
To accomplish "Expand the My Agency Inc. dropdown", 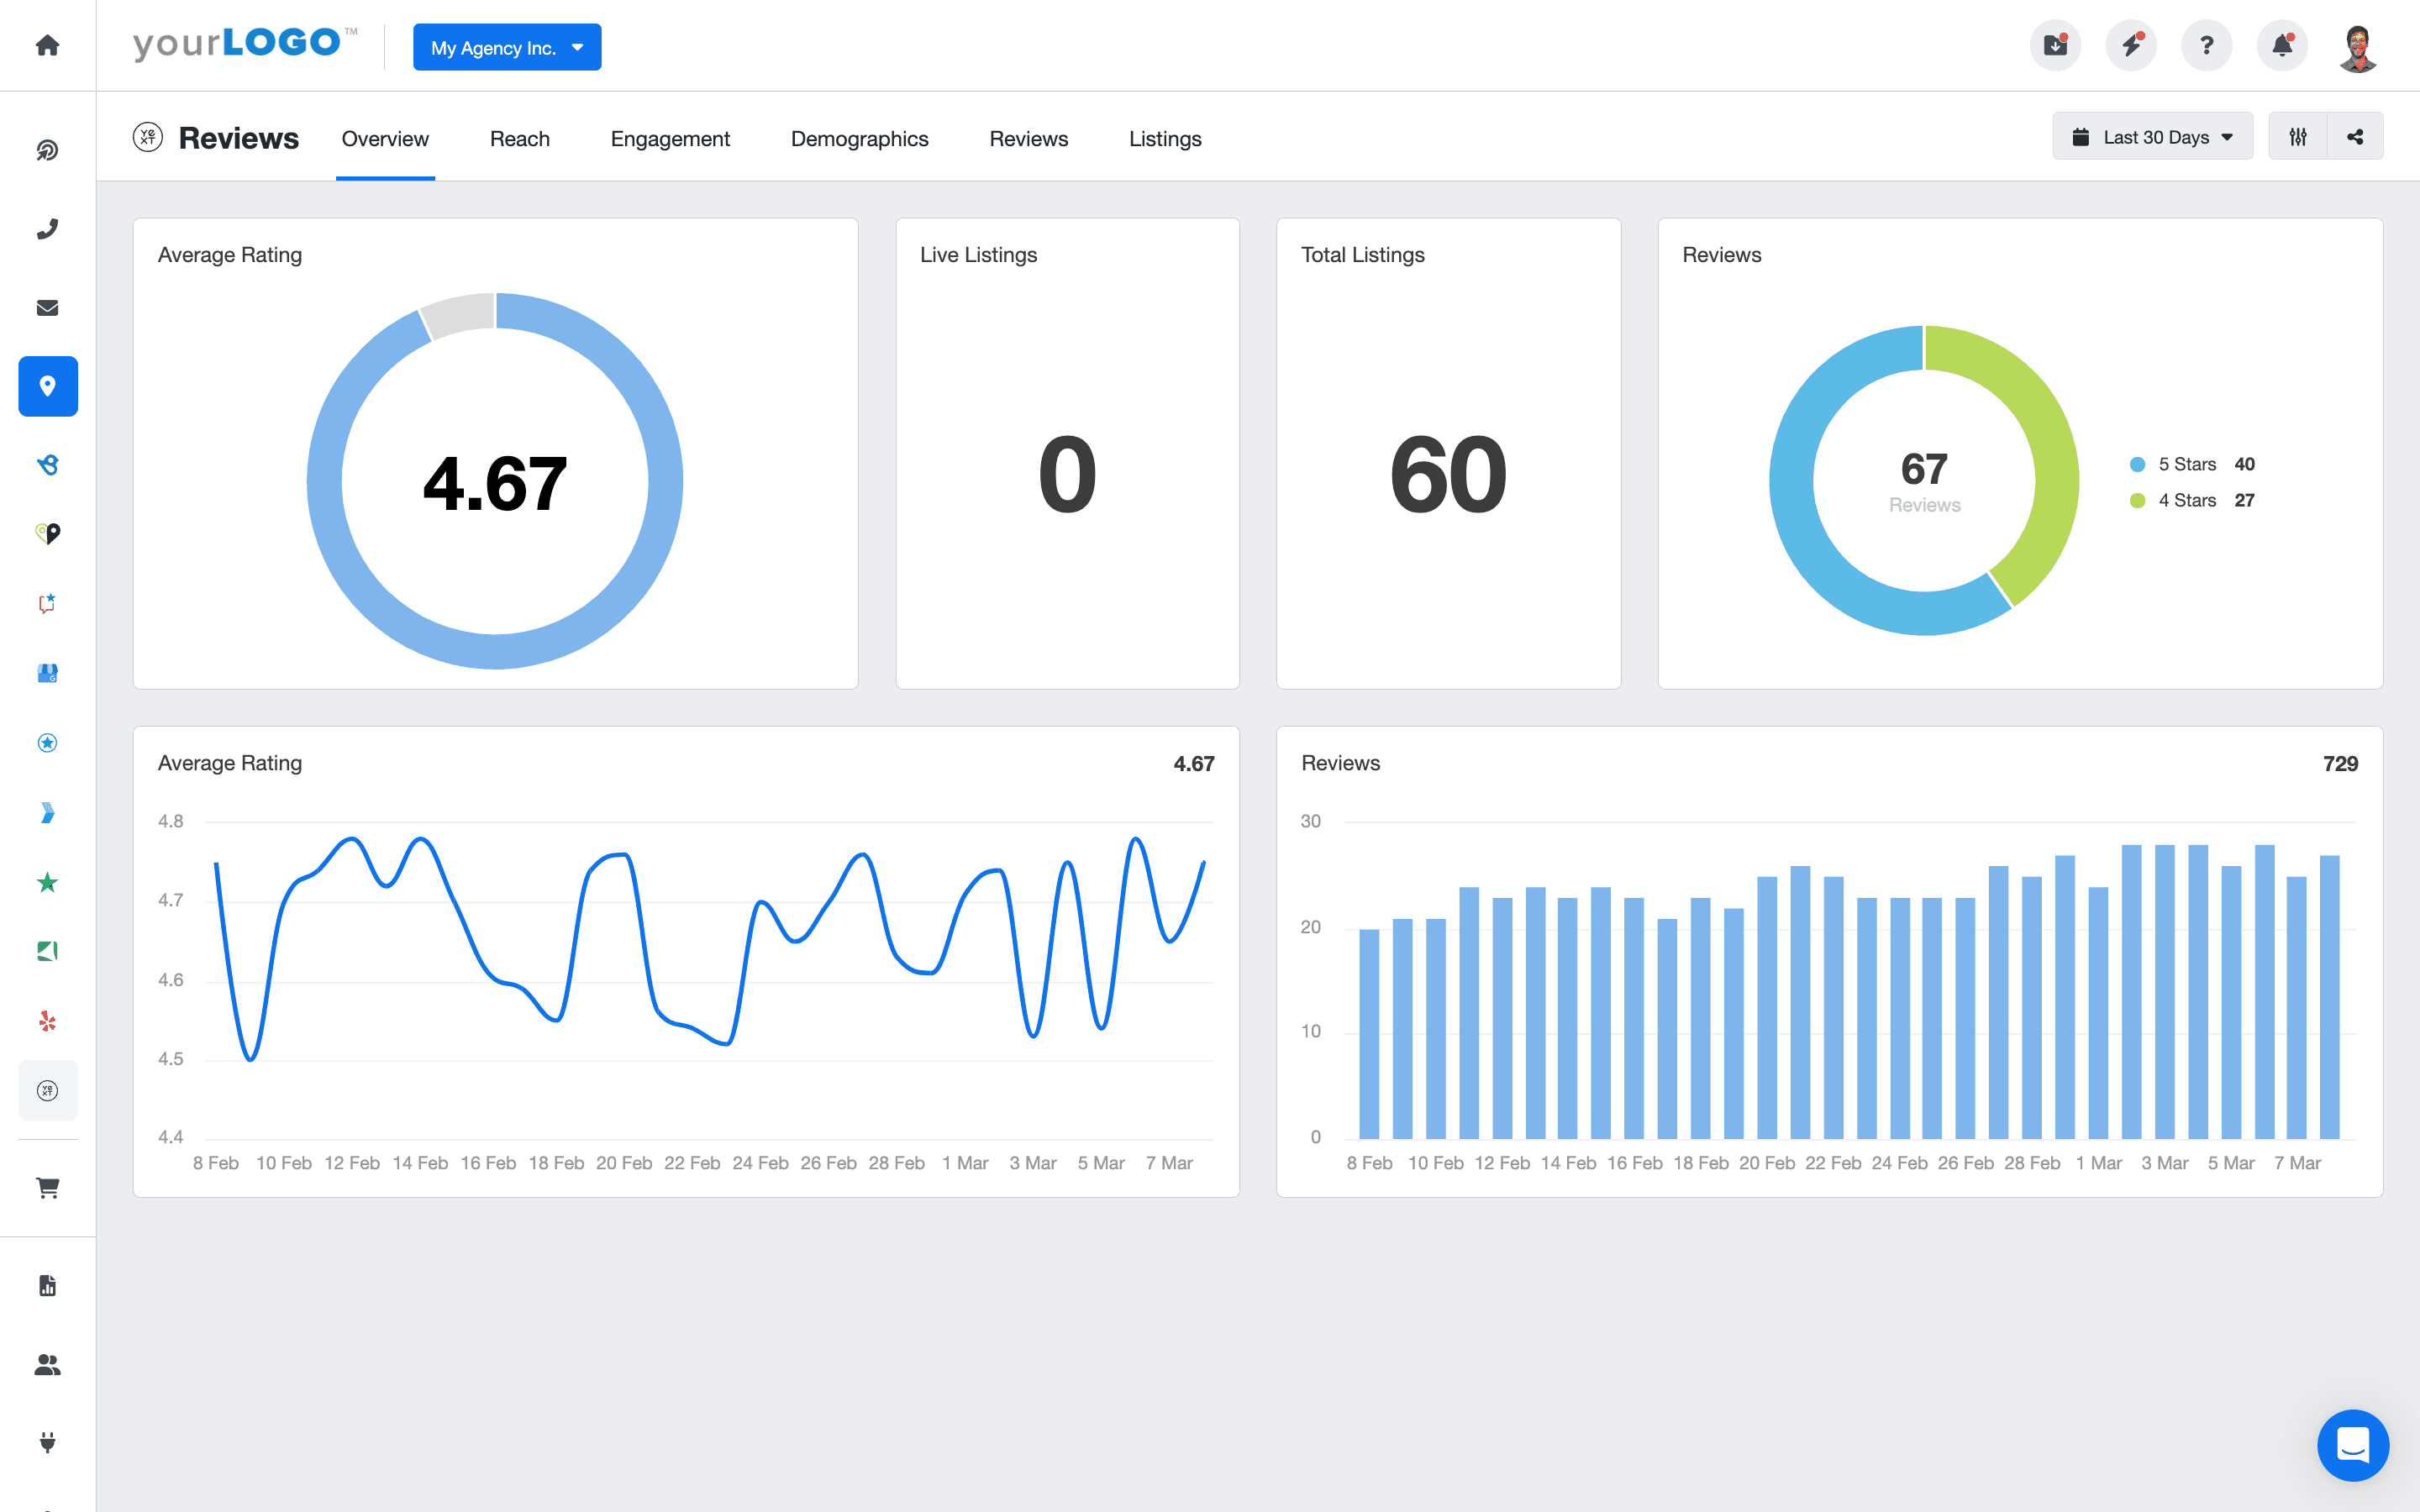I will tap(507, 47).
